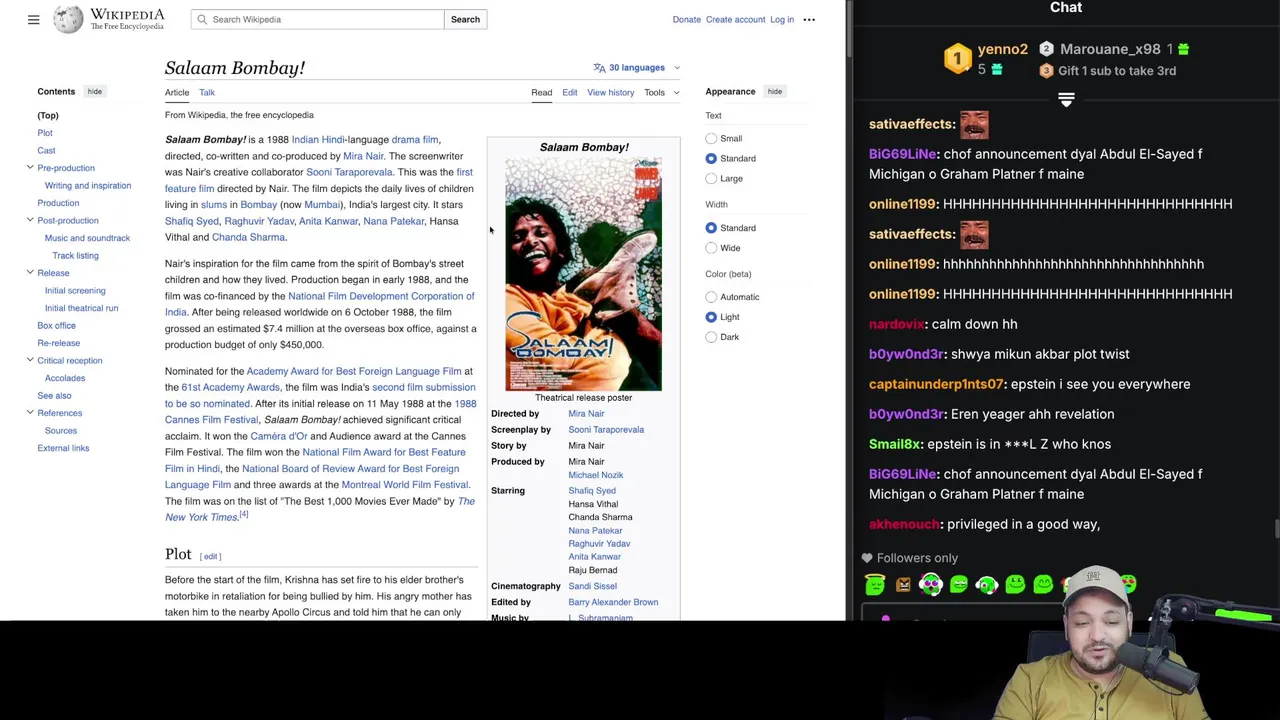Viewport: 1280px width, 720px height.
Task: Jump to Box office in contents
Action: [56, 325]
